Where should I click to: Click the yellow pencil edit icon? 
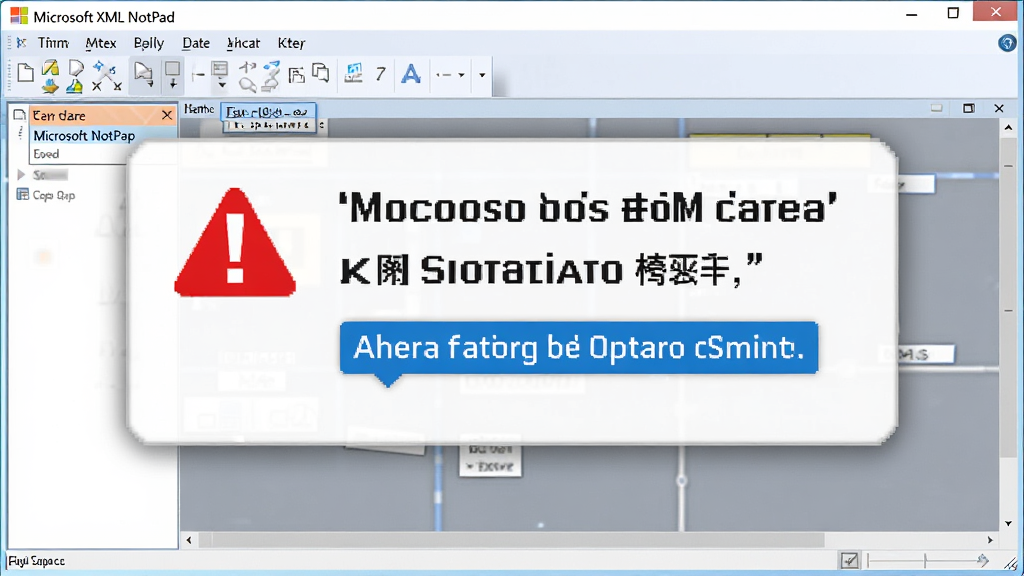[50, 67]
